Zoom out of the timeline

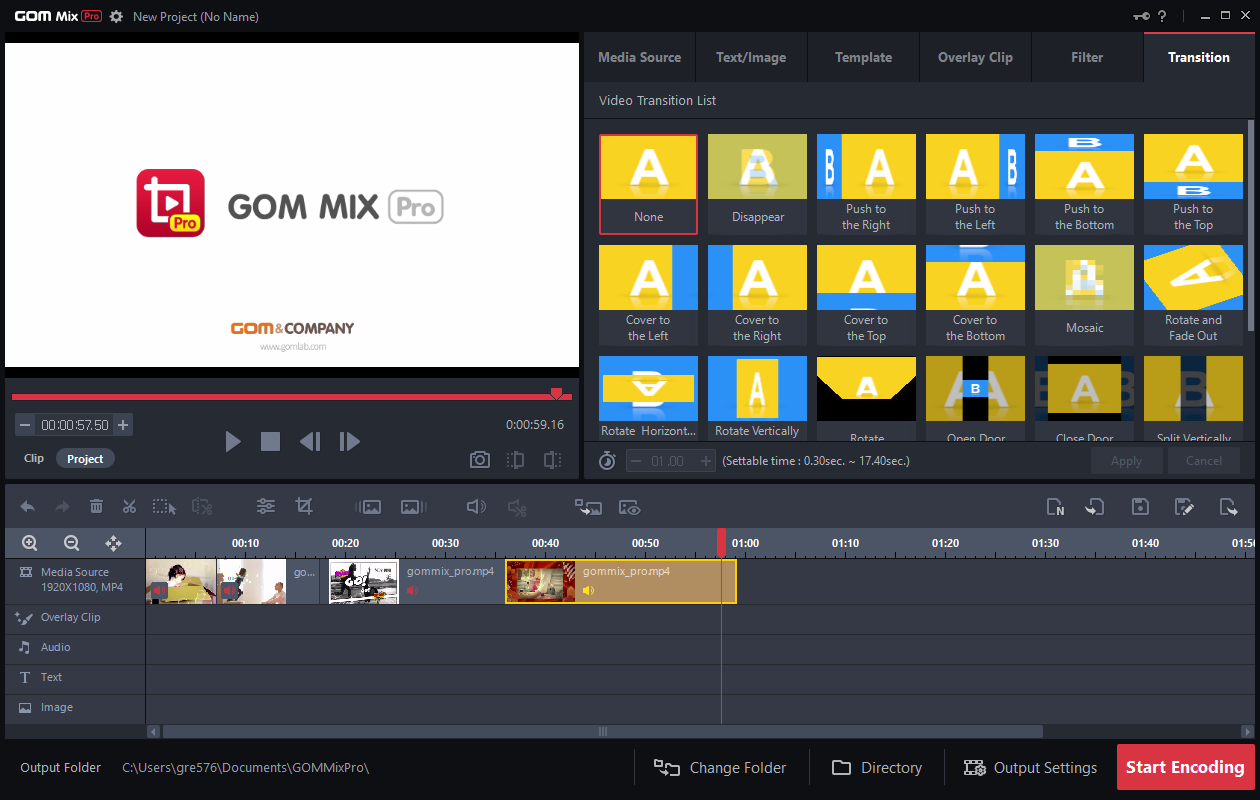pyautogui.click(x=69, y=542)
